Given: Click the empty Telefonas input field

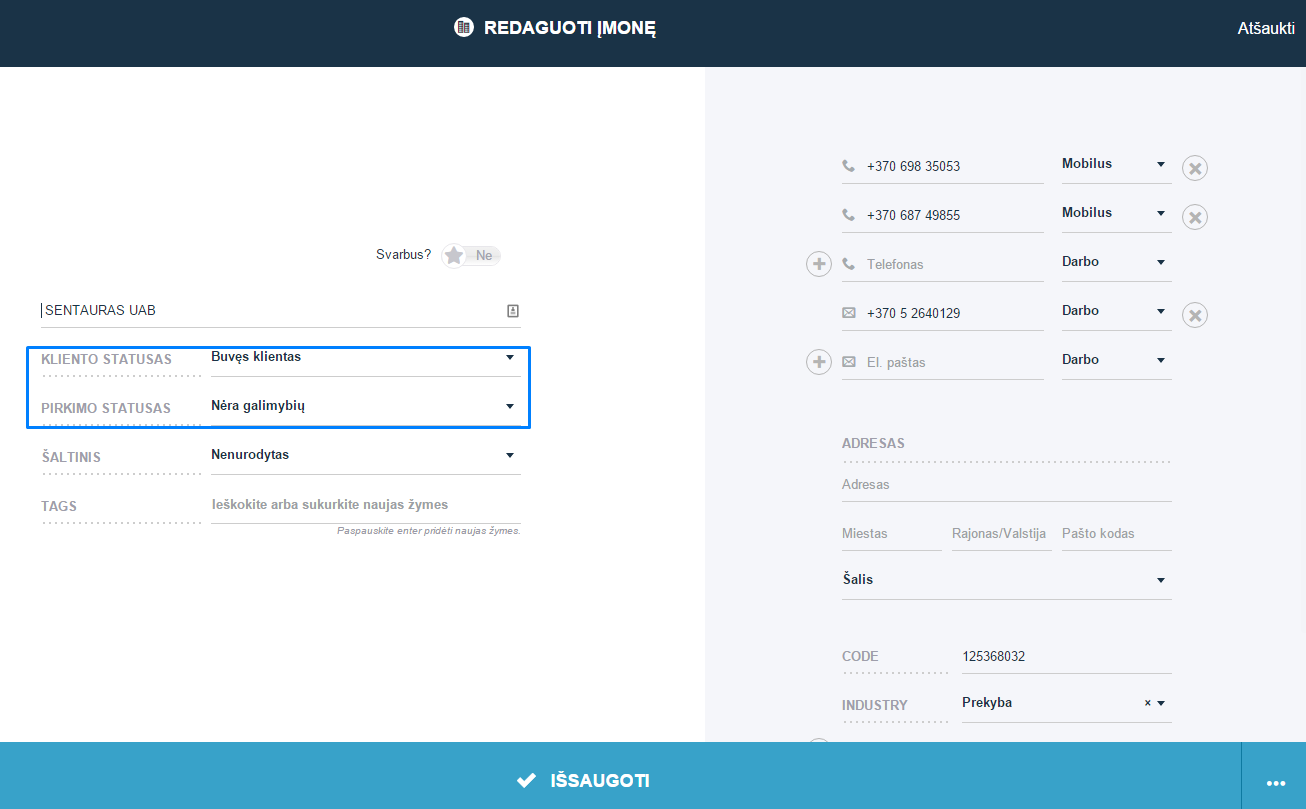Looking at the screenshot, I should point(943,265).
